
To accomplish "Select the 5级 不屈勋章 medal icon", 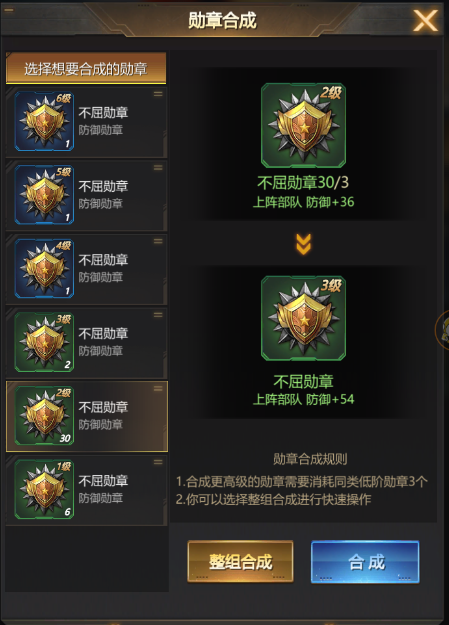I will pos(44,195).
